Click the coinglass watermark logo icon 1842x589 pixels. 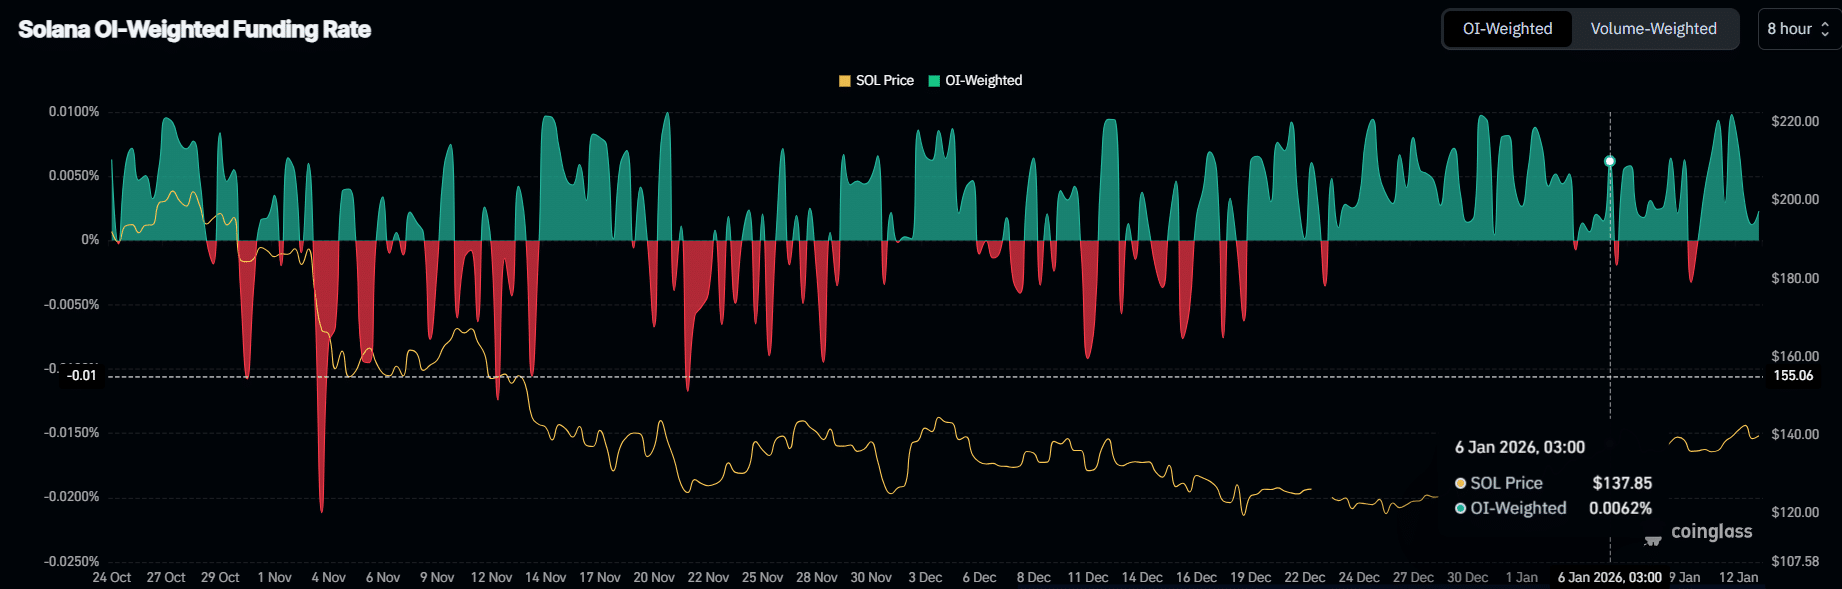(1653, 540)
